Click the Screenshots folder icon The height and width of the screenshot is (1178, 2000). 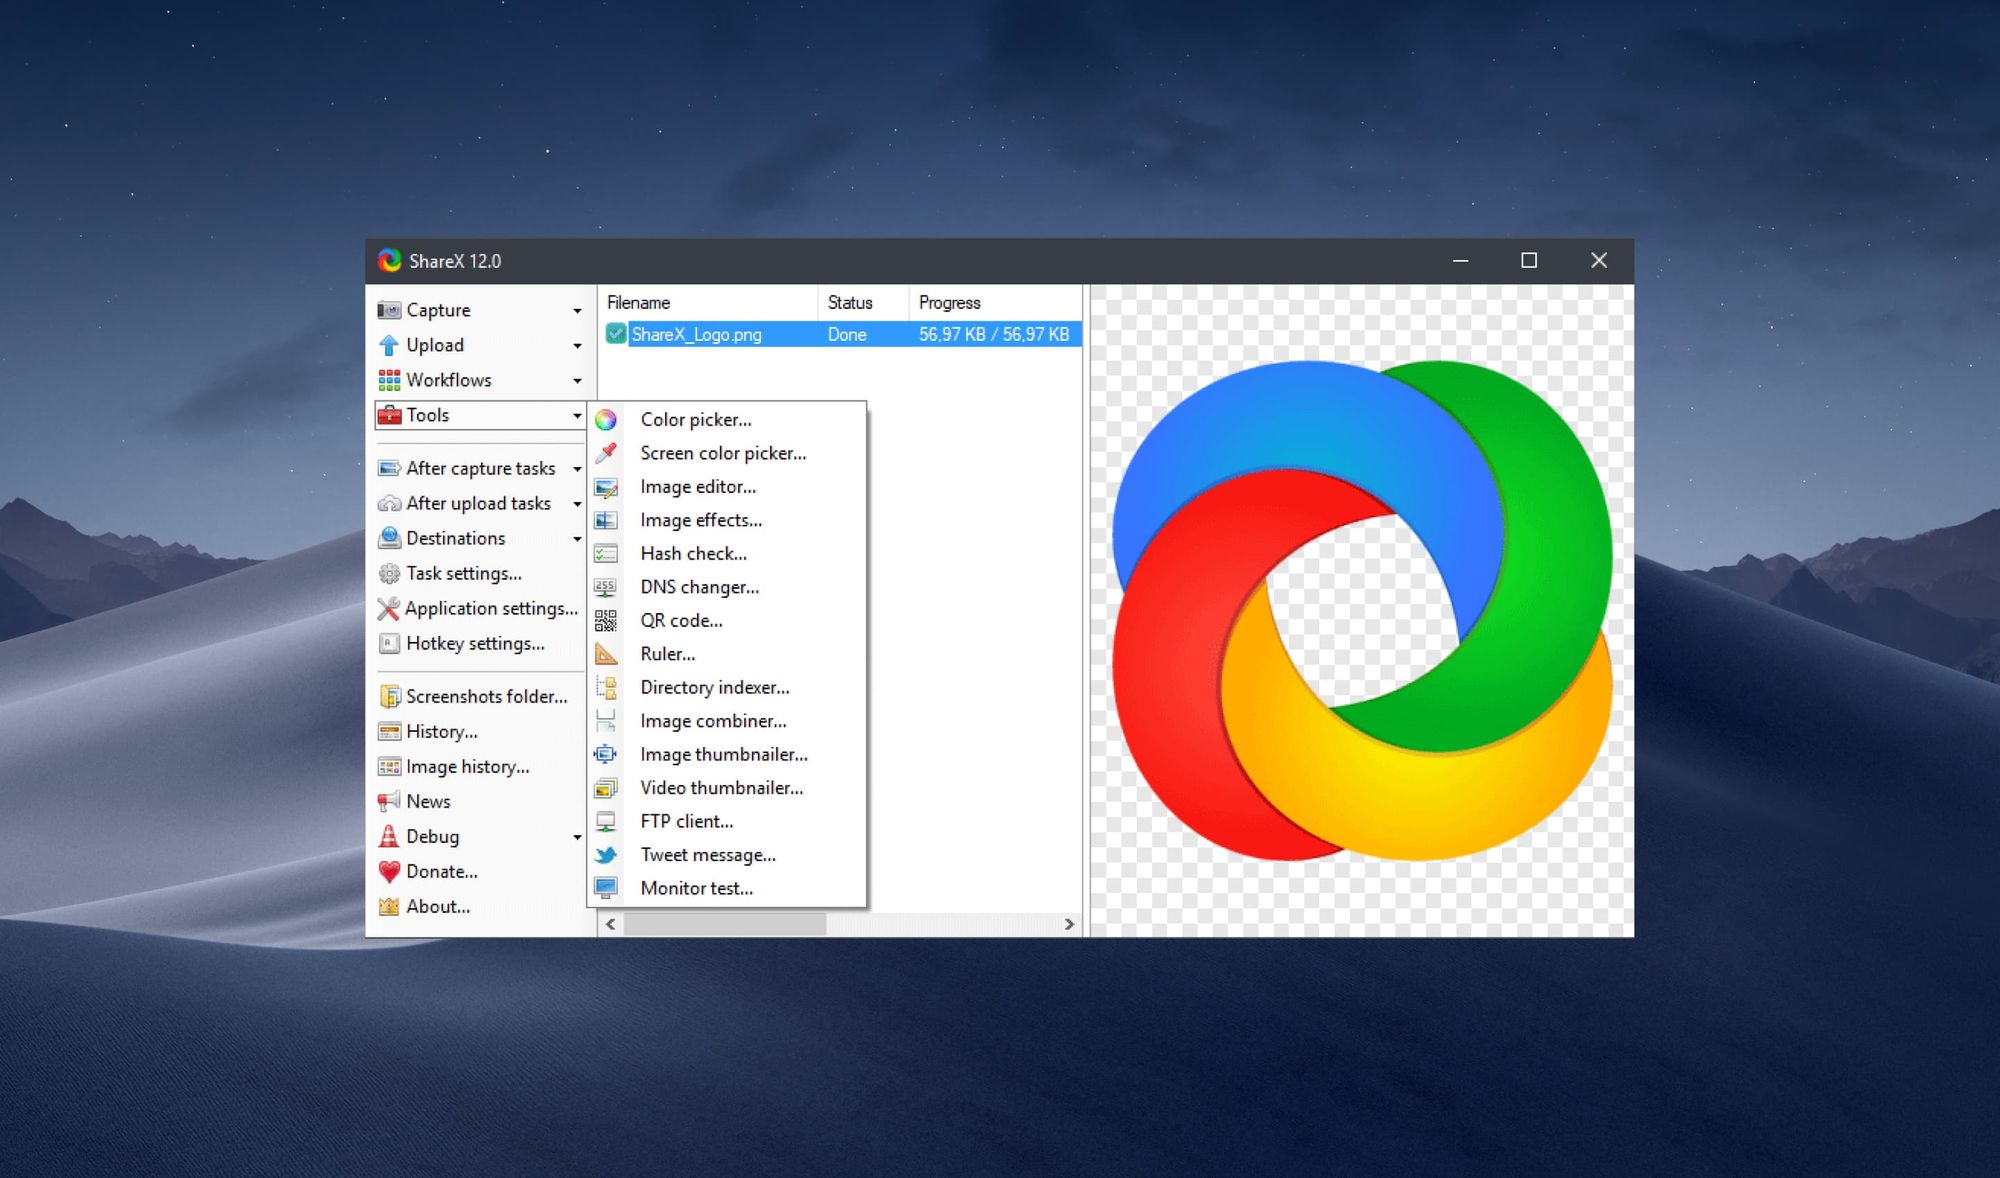point(389,696)
